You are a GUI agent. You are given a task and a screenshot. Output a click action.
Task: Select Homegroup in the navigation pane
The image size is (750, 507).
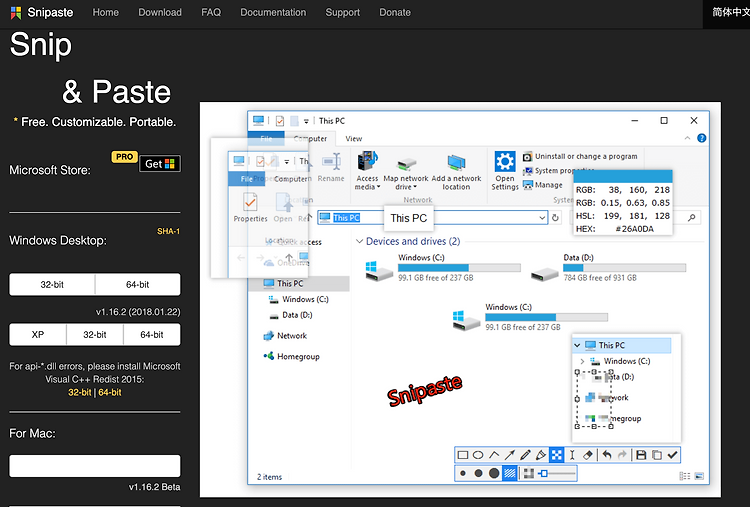click(x=291, y=356)
